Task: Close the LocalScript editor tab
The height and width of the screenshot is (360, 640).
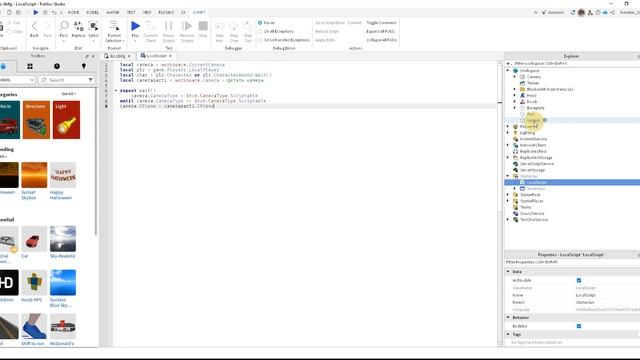Action: 170,56
